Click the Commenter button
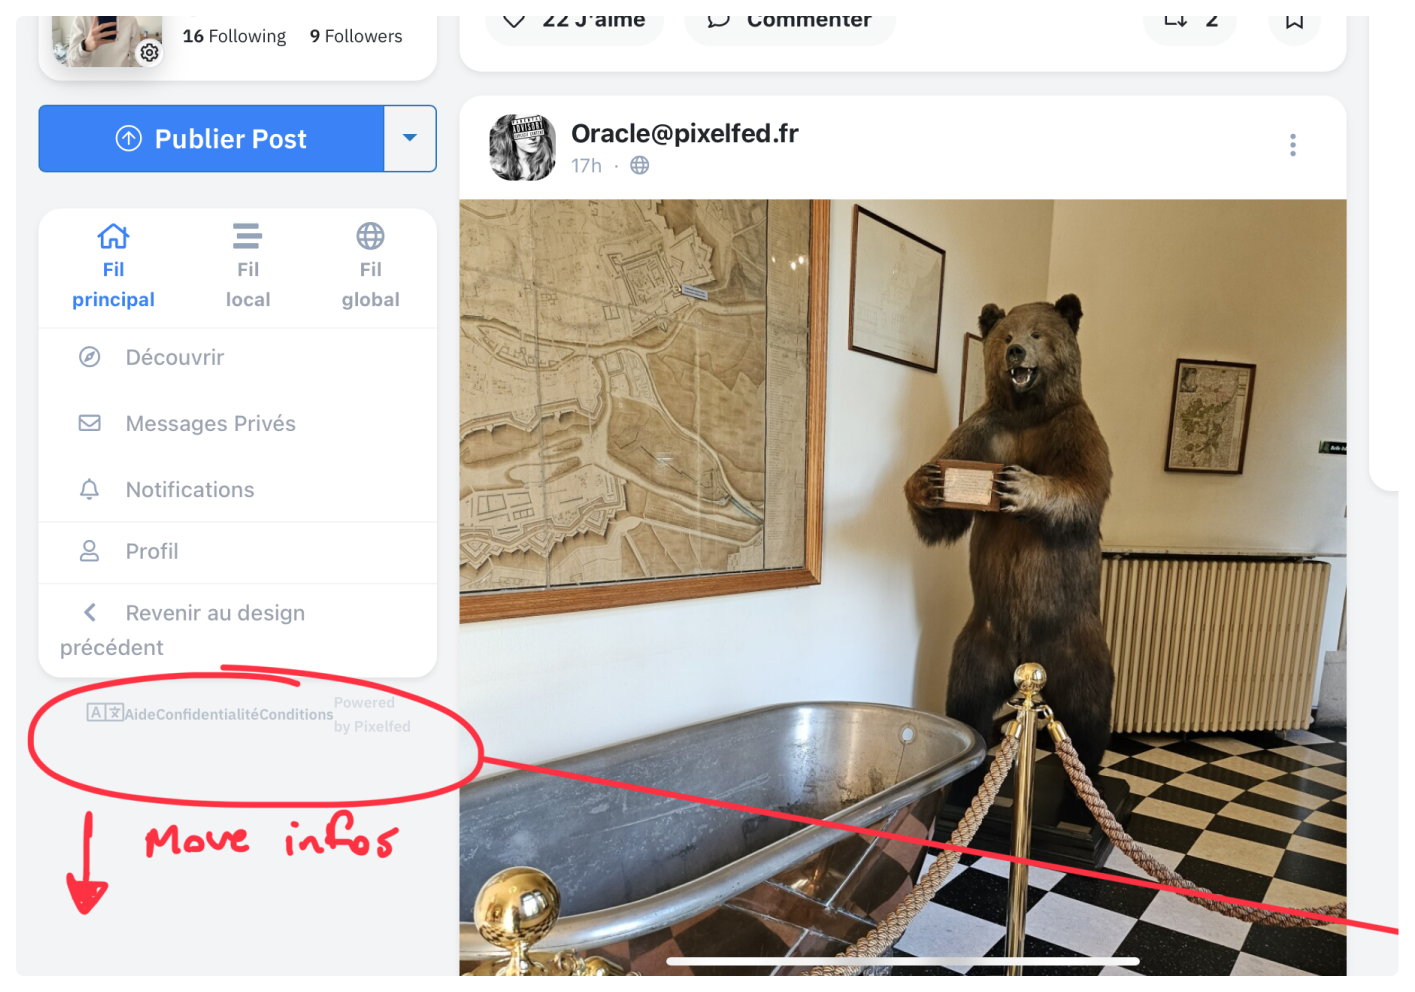 coord(789,21)
